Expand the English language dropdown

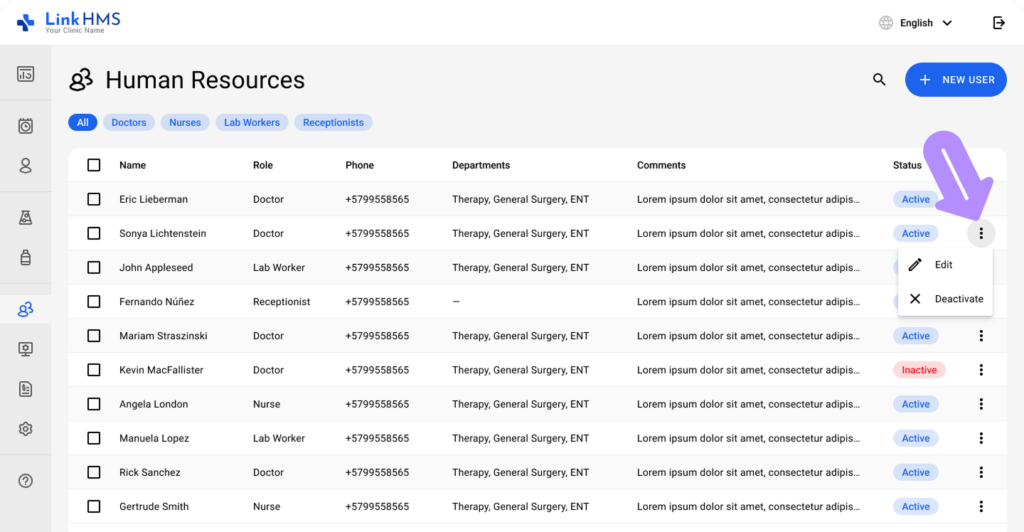coord(926,23)
